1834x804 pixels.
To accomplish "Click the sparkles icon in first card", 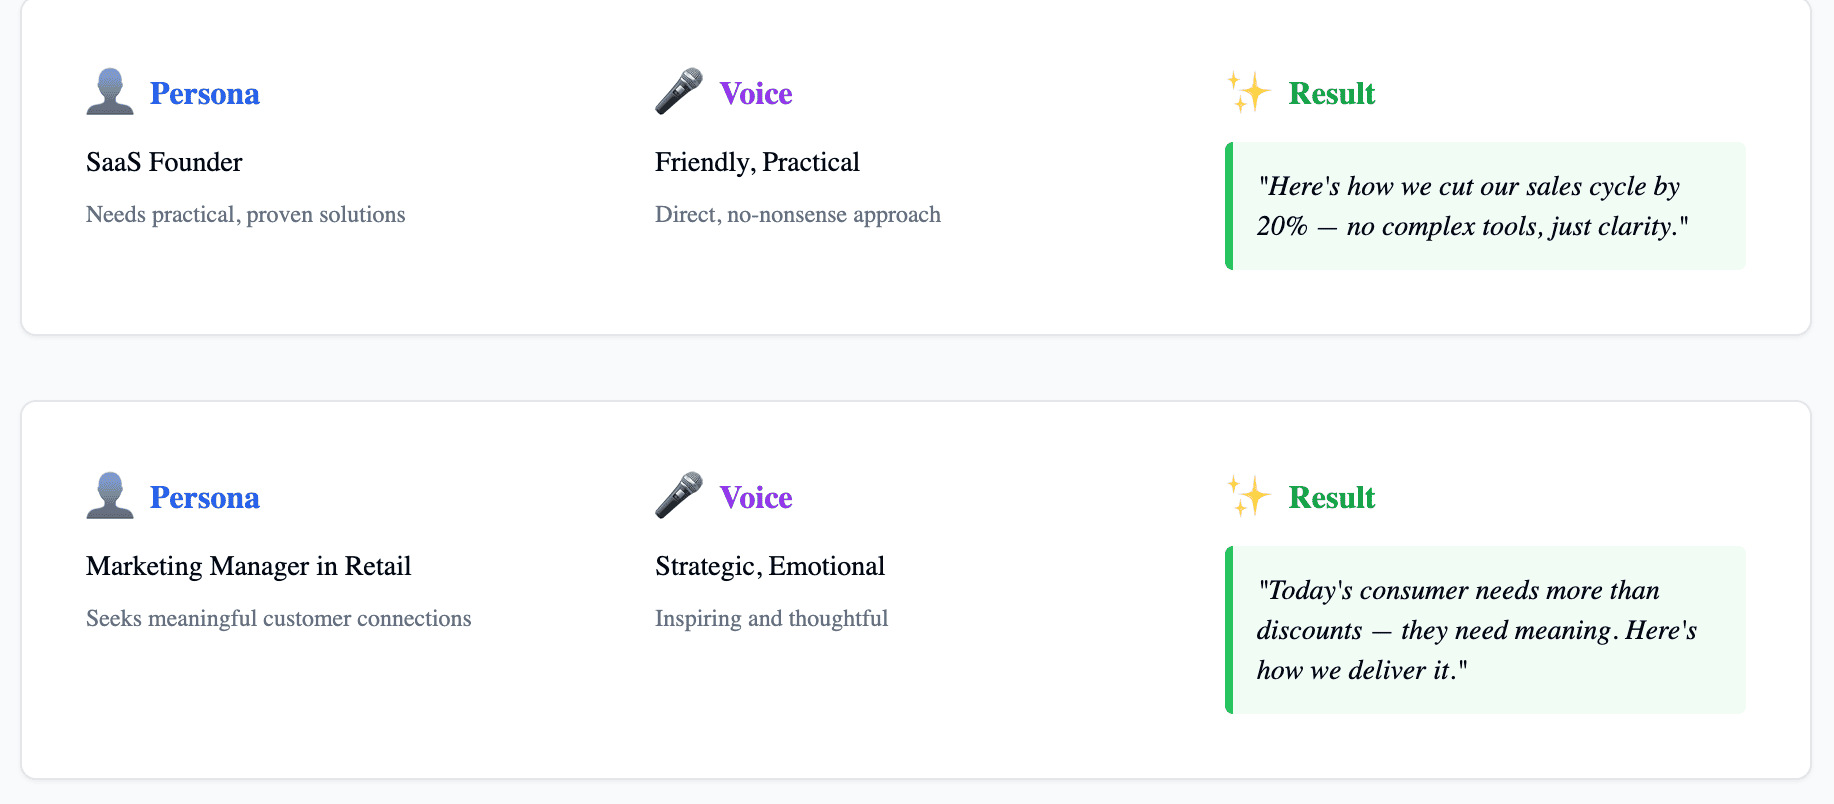I will [1249, 92].
